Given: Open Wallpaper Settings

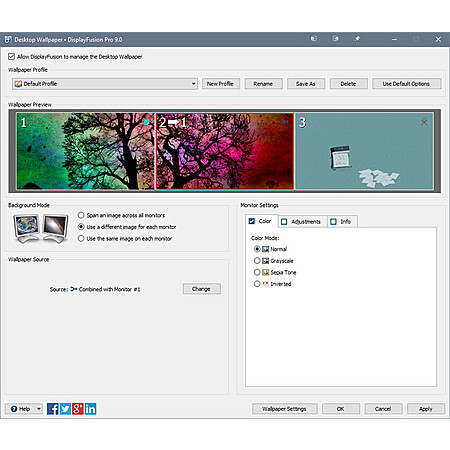Looking at the screenshot, I should coord(284,409).
